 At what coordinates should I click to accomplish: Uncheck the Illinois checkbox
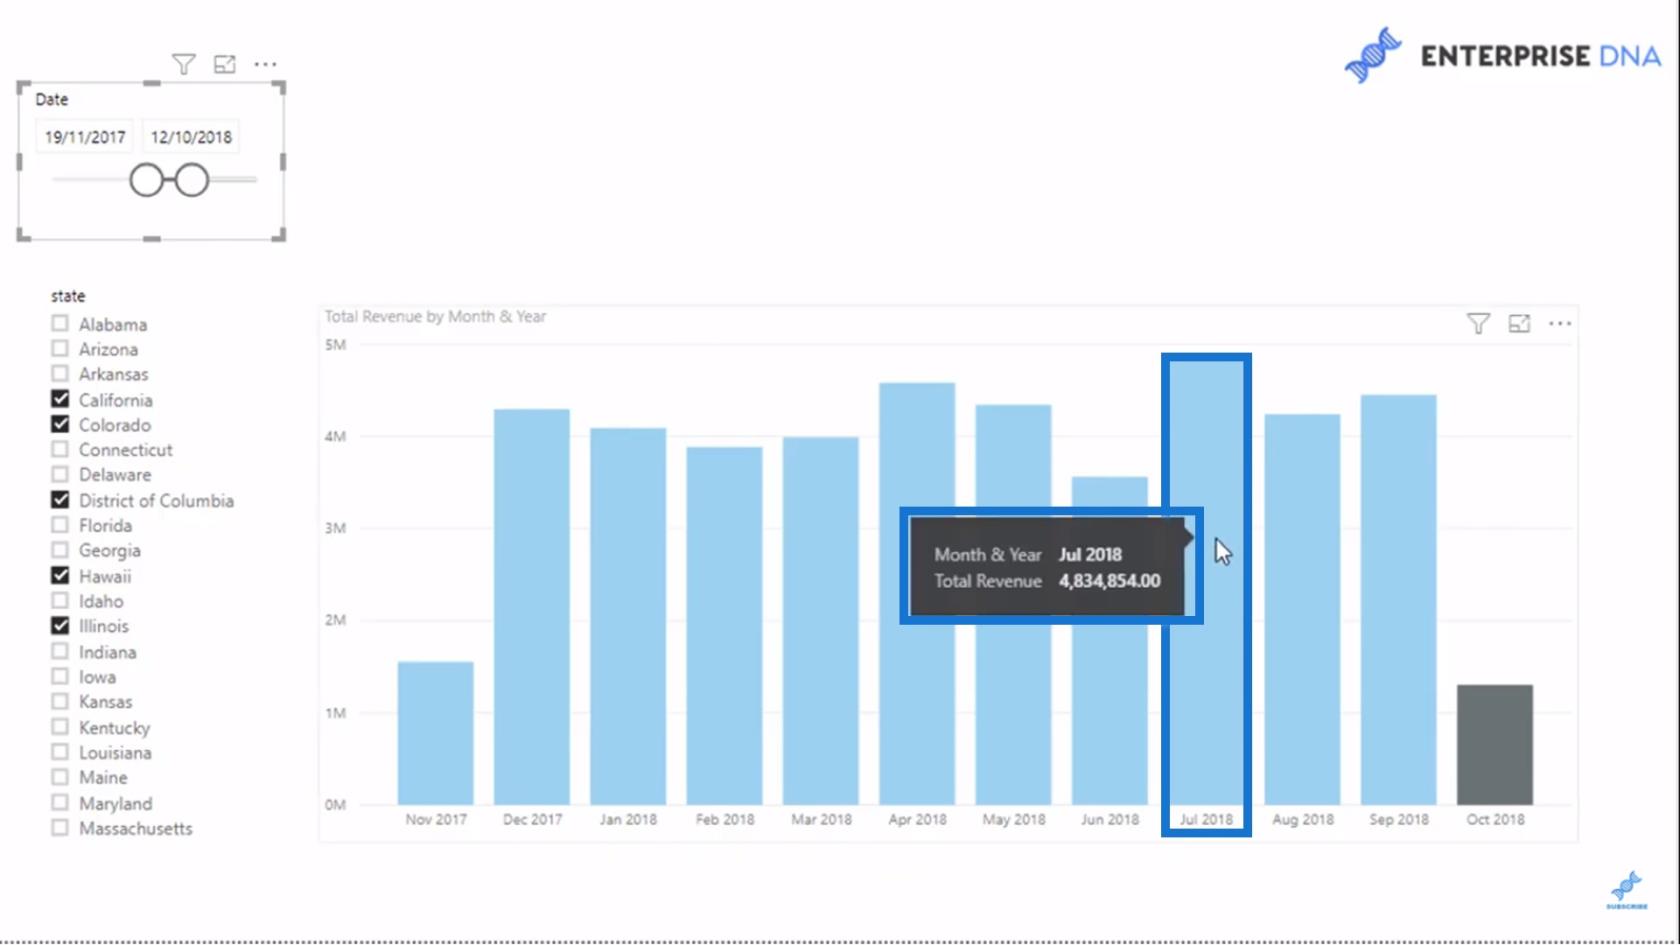click(60, 626)
